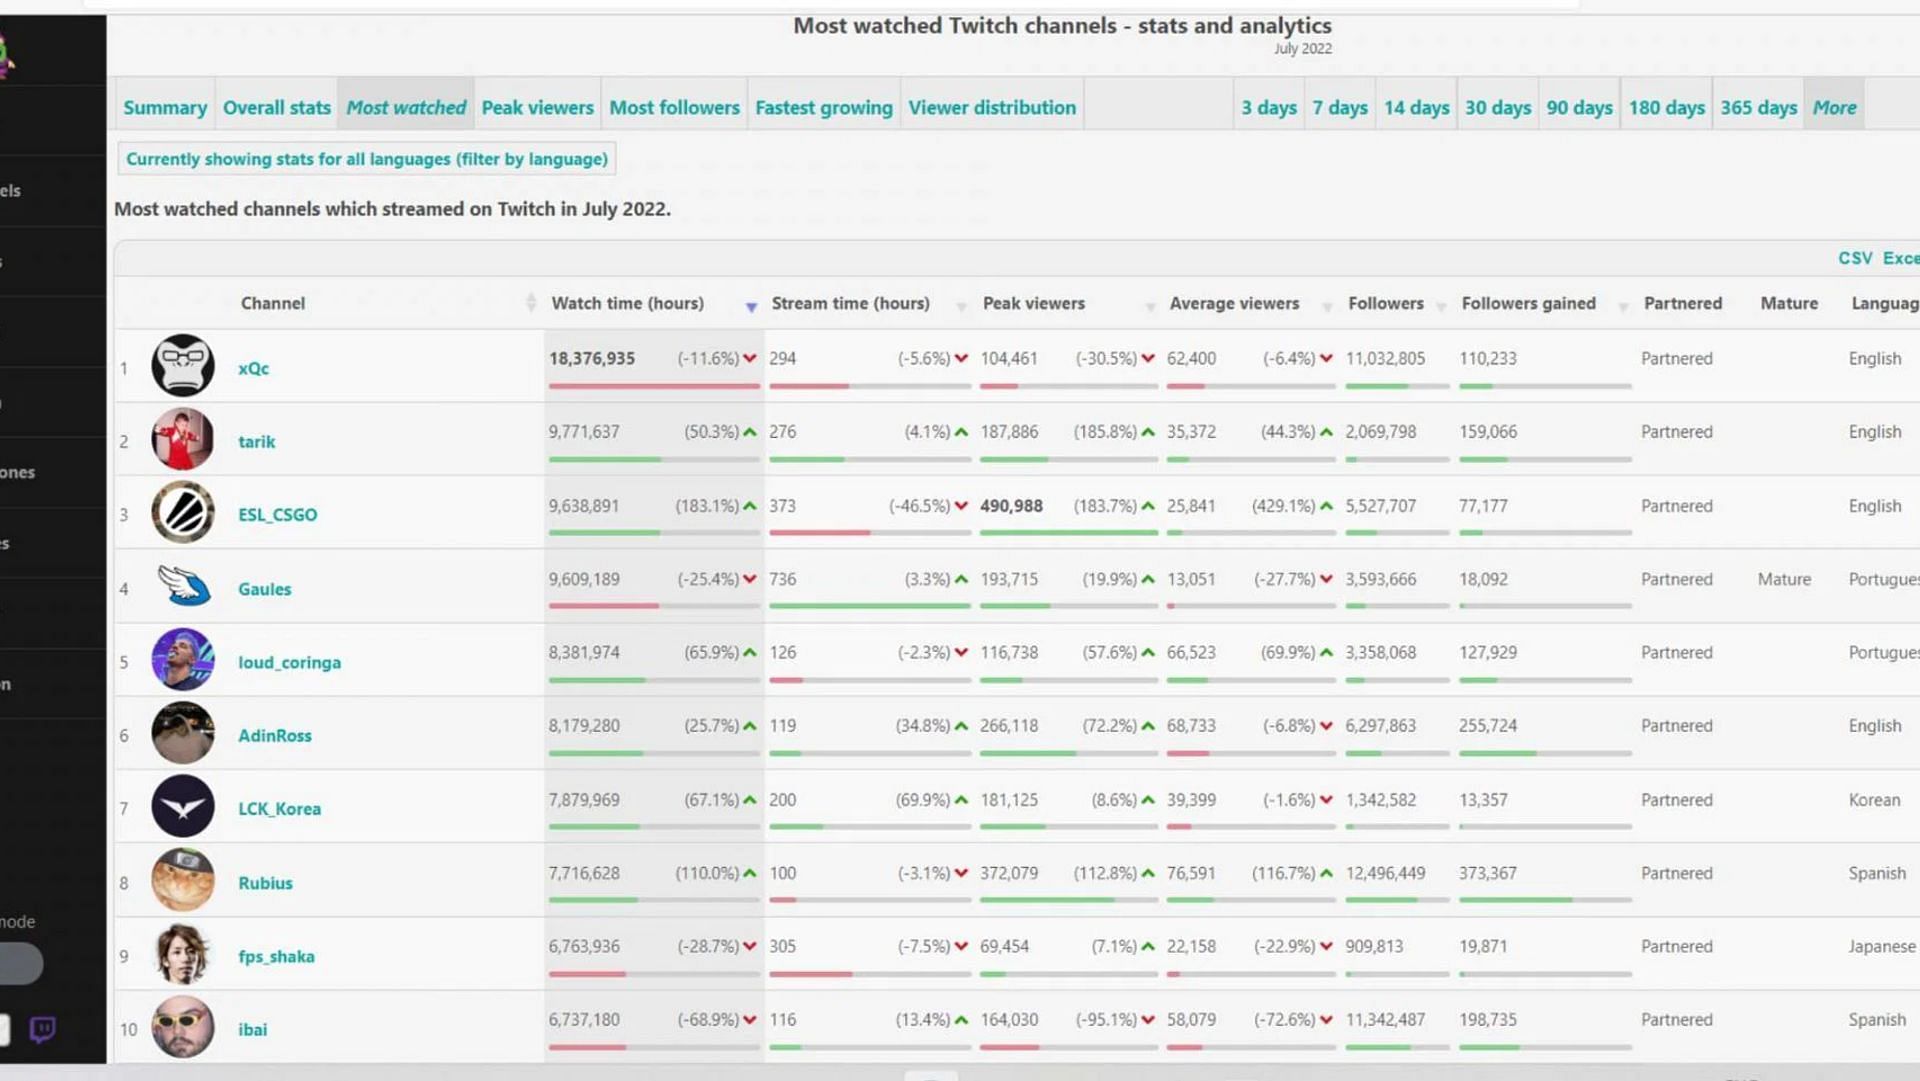Viewport: 1920px width, 1081px height.
Task: Sort by Stream time (hours) arrow
Action: pos(961,307)
